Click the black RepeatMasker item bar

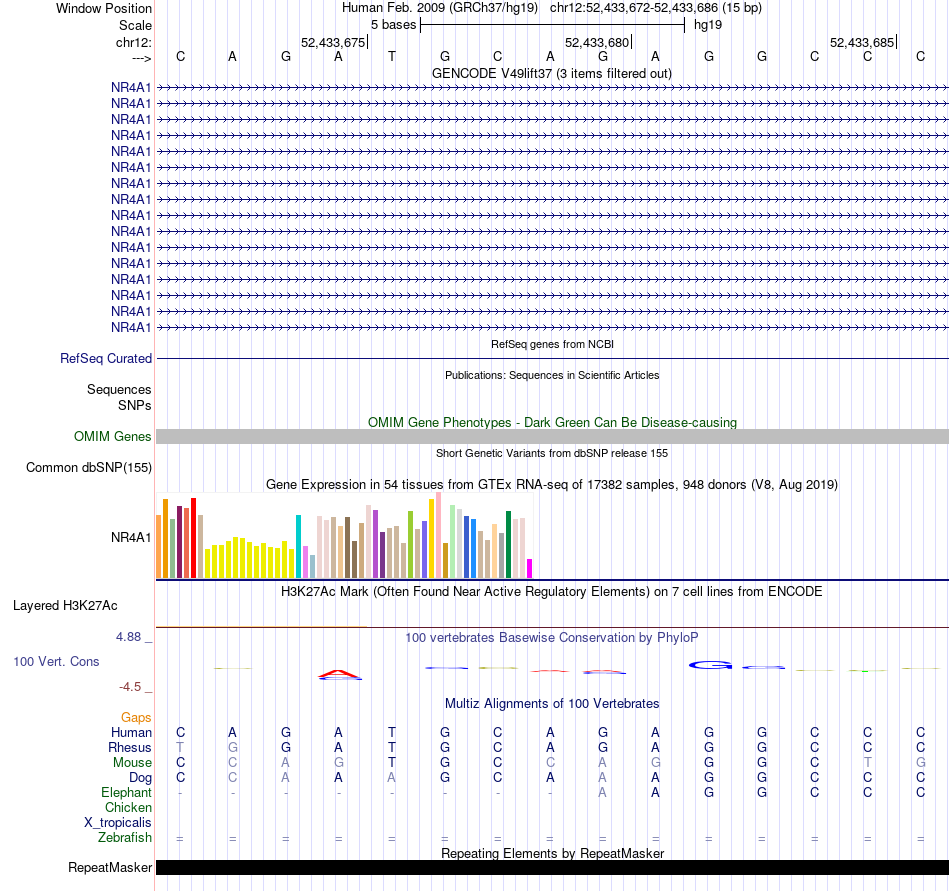pyautogui.click(x=553, y=867)
